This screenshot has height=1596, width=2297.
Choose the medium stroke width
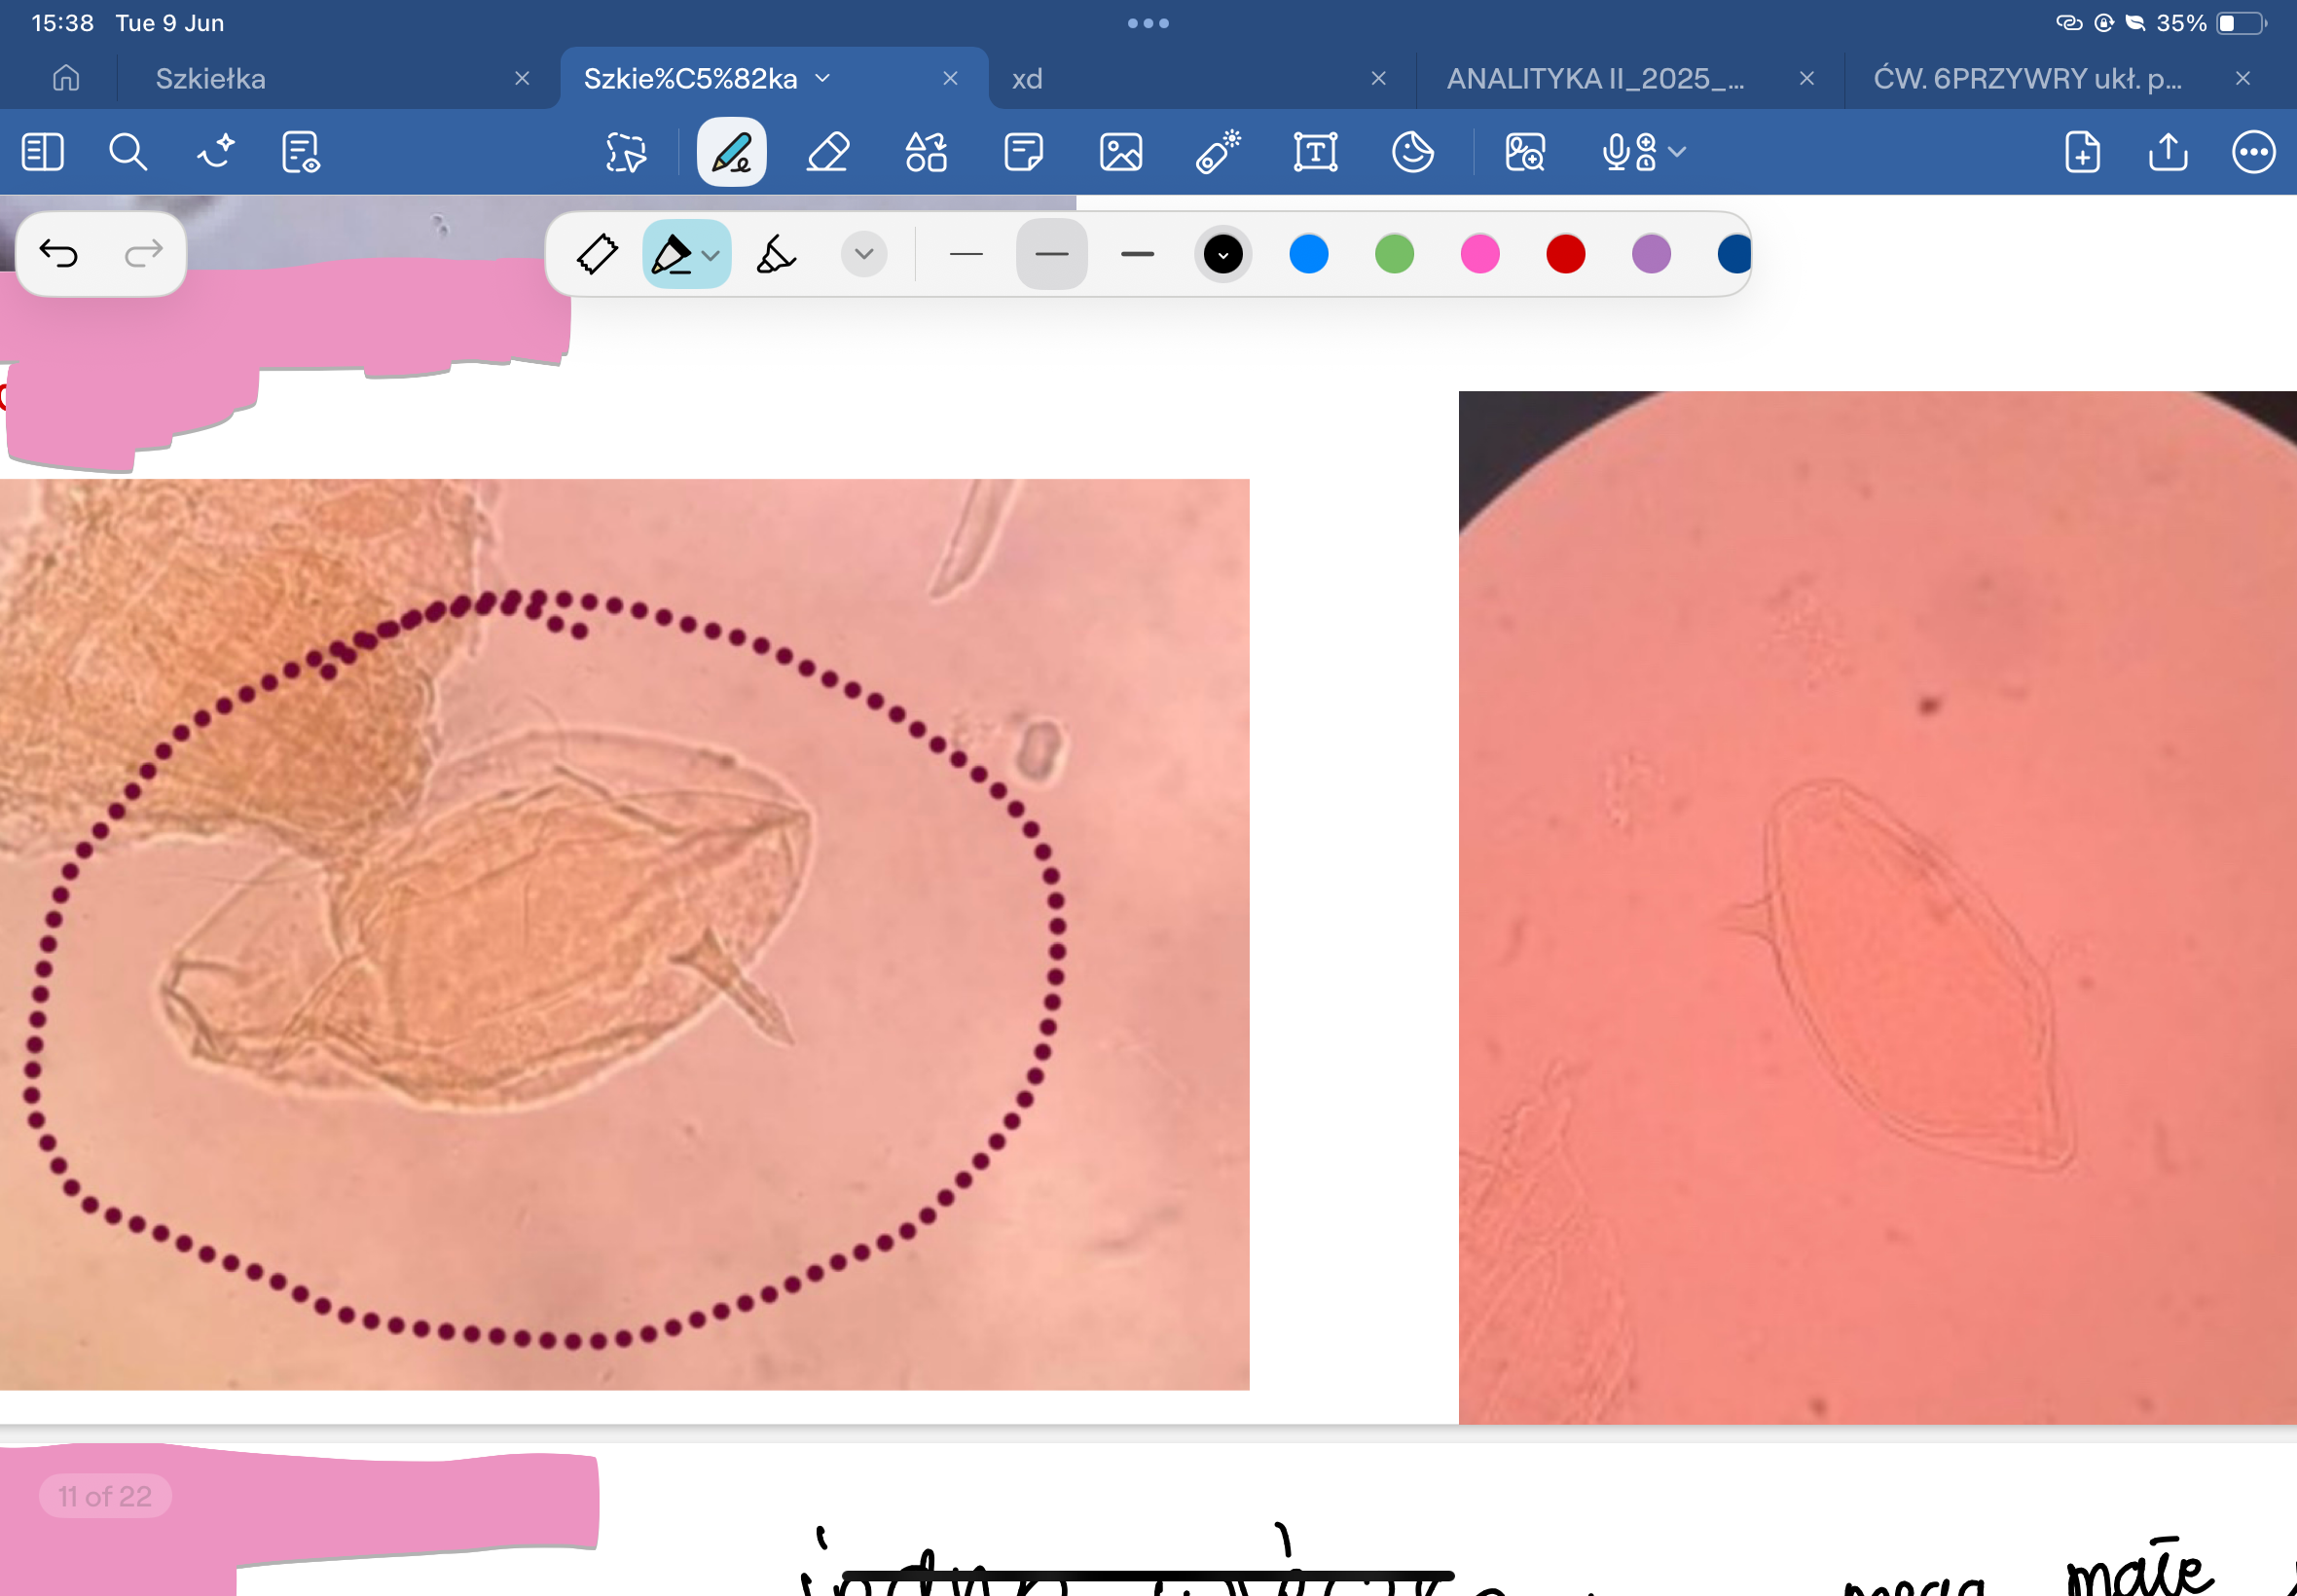tap(1052, 254)
